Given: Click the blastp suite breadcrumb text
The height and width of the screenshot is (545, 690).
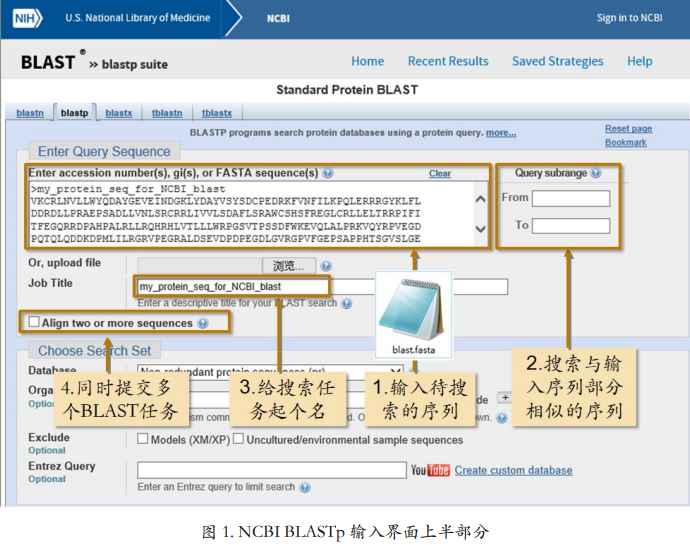Looking at the screenshot, I should coord(135,65).
